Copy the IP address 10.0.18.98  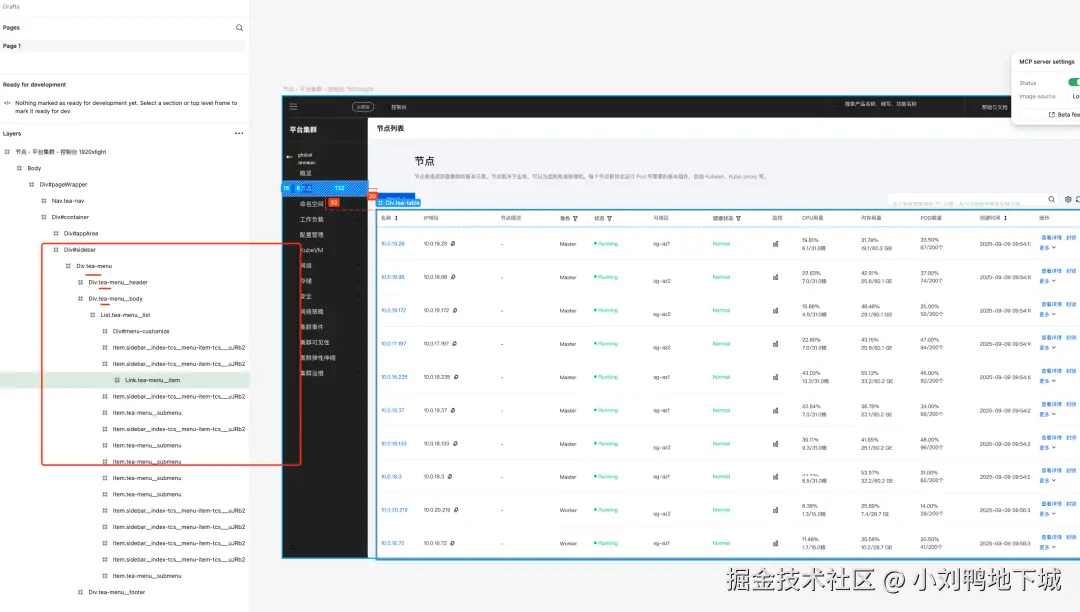(453, 277)
